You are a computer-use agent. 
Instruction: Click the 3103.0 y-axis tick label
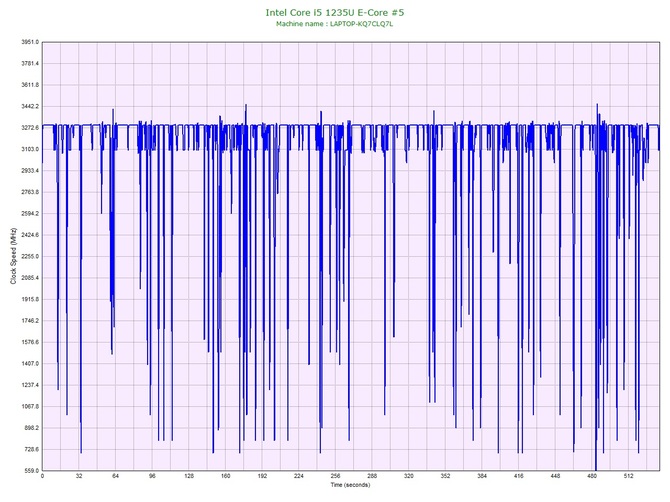[29, 149]
